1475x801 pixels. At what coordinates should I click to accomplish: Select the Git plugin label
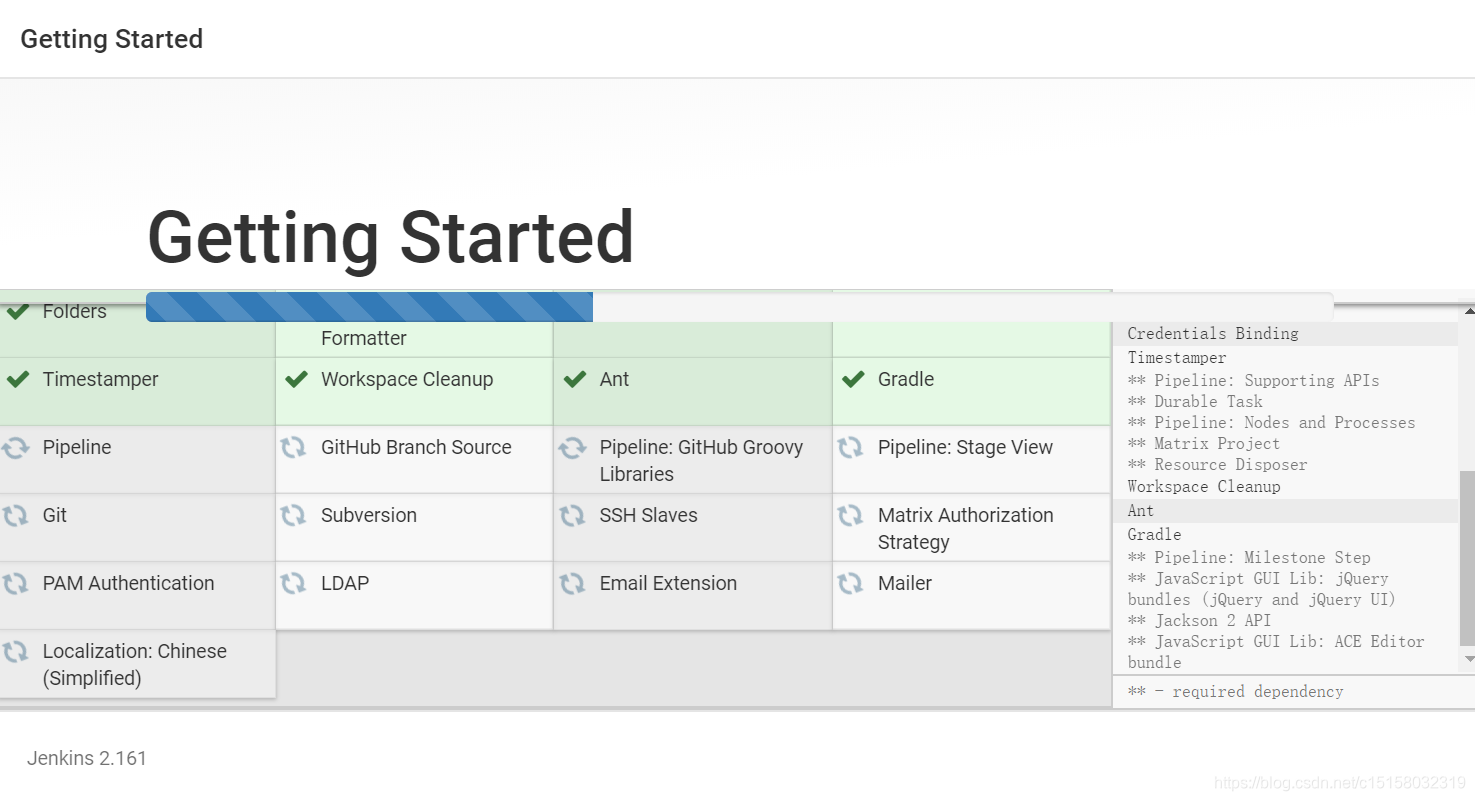click(55, 516)
